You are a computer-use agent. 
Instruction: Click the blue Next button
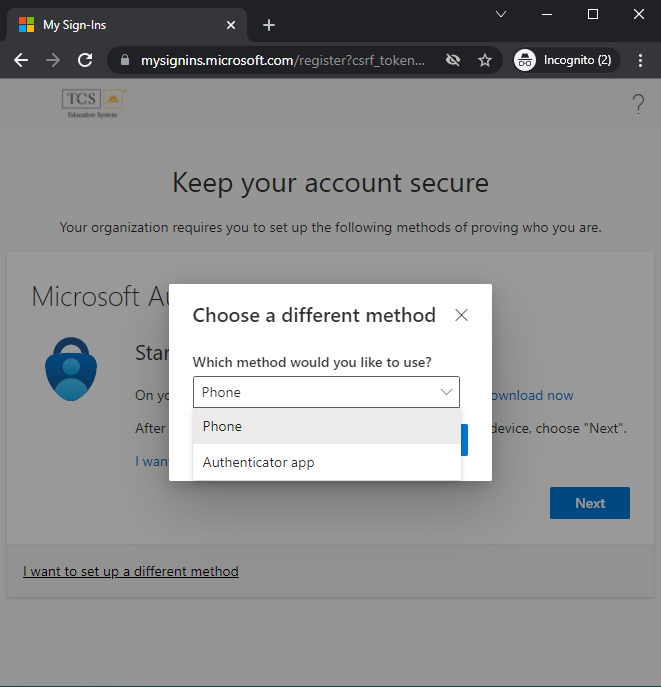(x=590, y=503)
